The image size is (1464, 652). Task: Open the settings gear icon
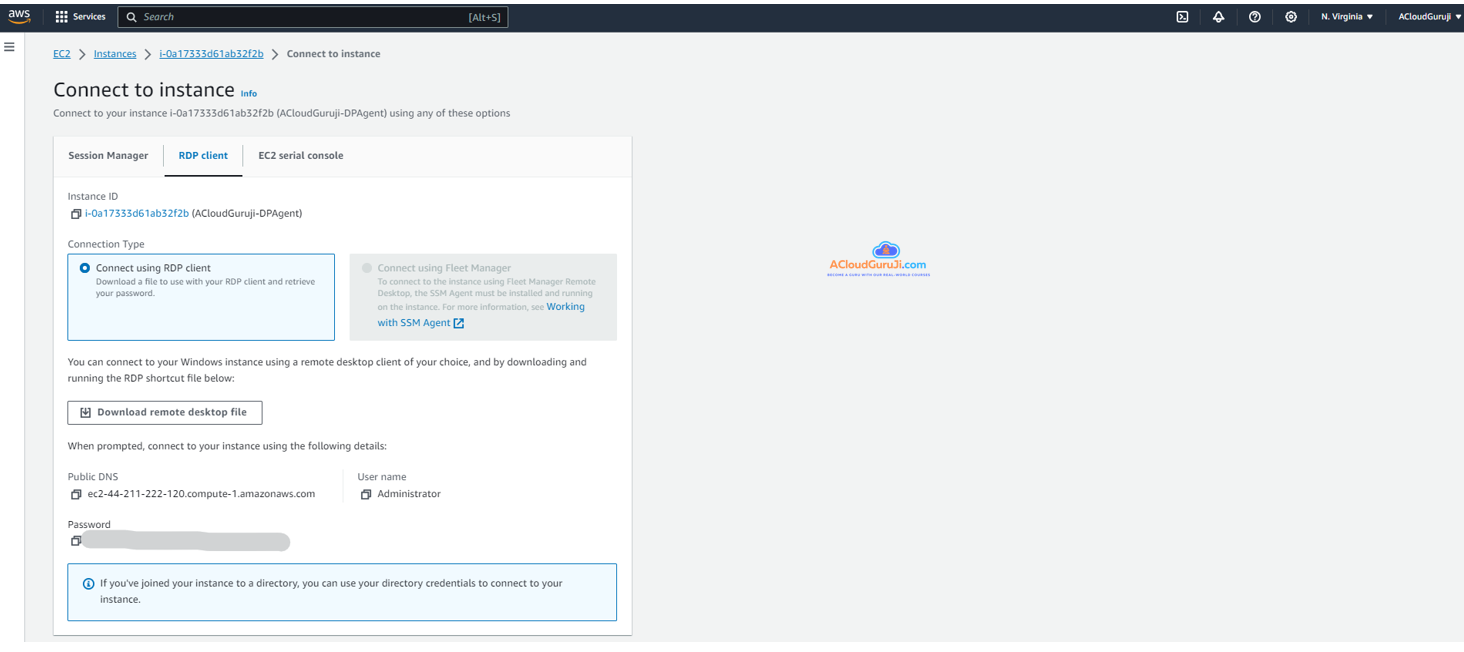tap(1291, 17)
